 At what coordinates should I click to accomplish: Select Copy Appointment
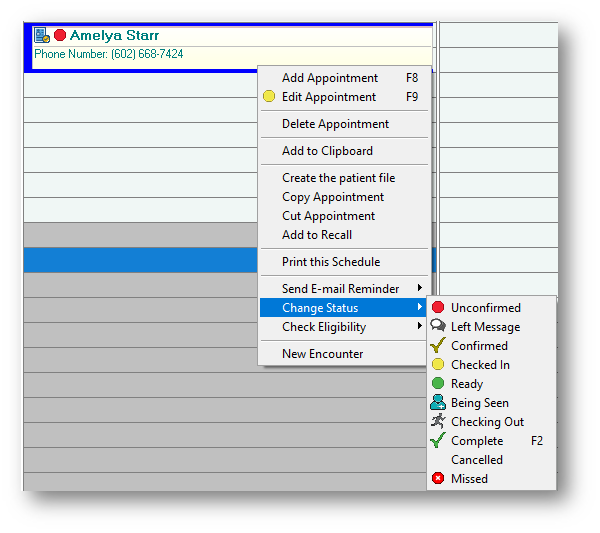(344, 197)
